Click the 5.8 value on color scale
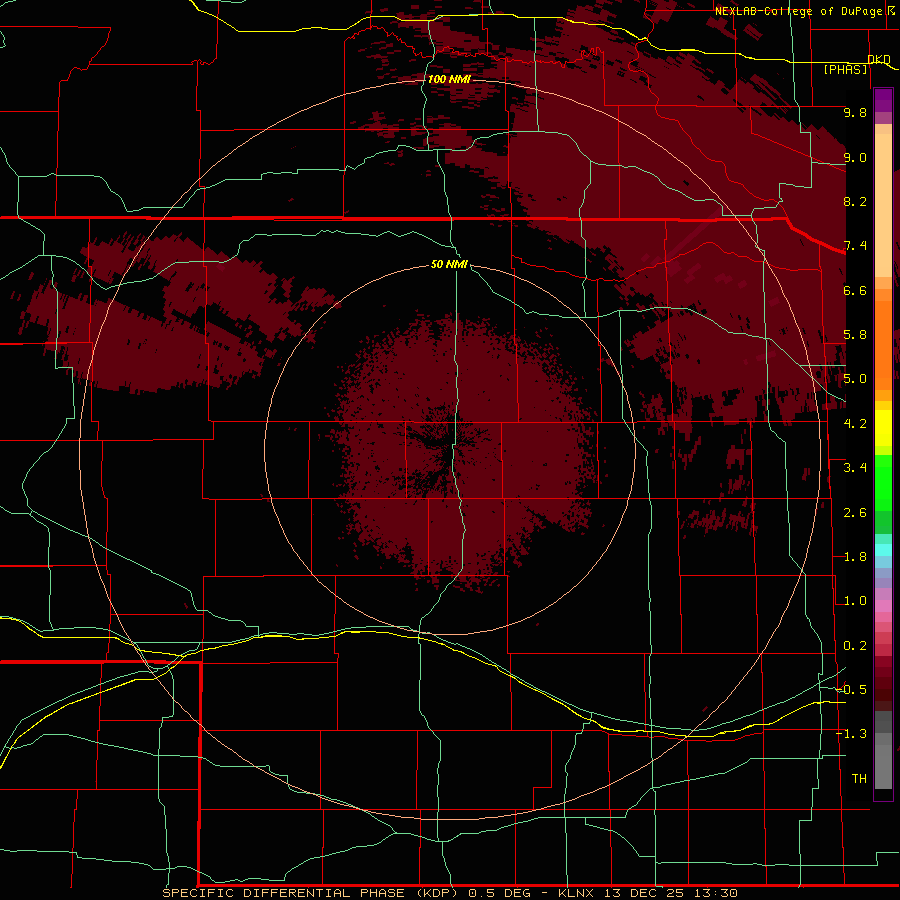Image resolution: width=900 pixels, height=900 pixels. (x=855, y=335)
